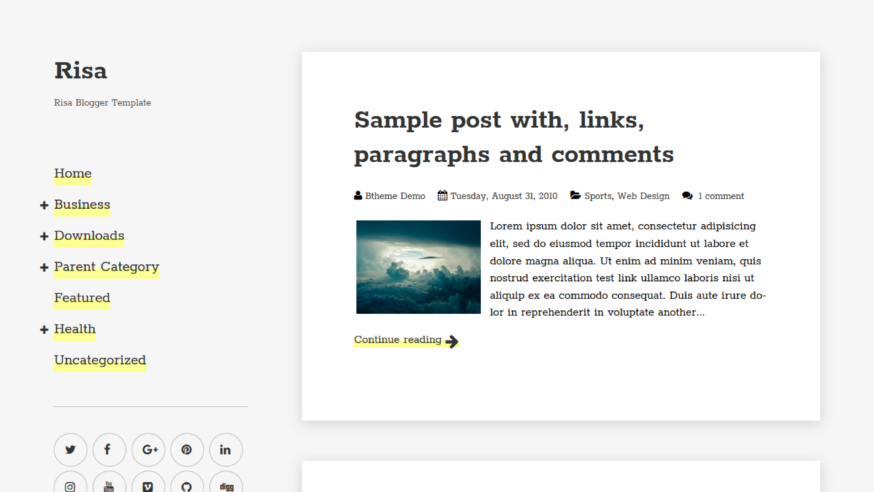This screenshot has width=874, height=492.
Task: Open the Sports category link
Action: (598, 196)
